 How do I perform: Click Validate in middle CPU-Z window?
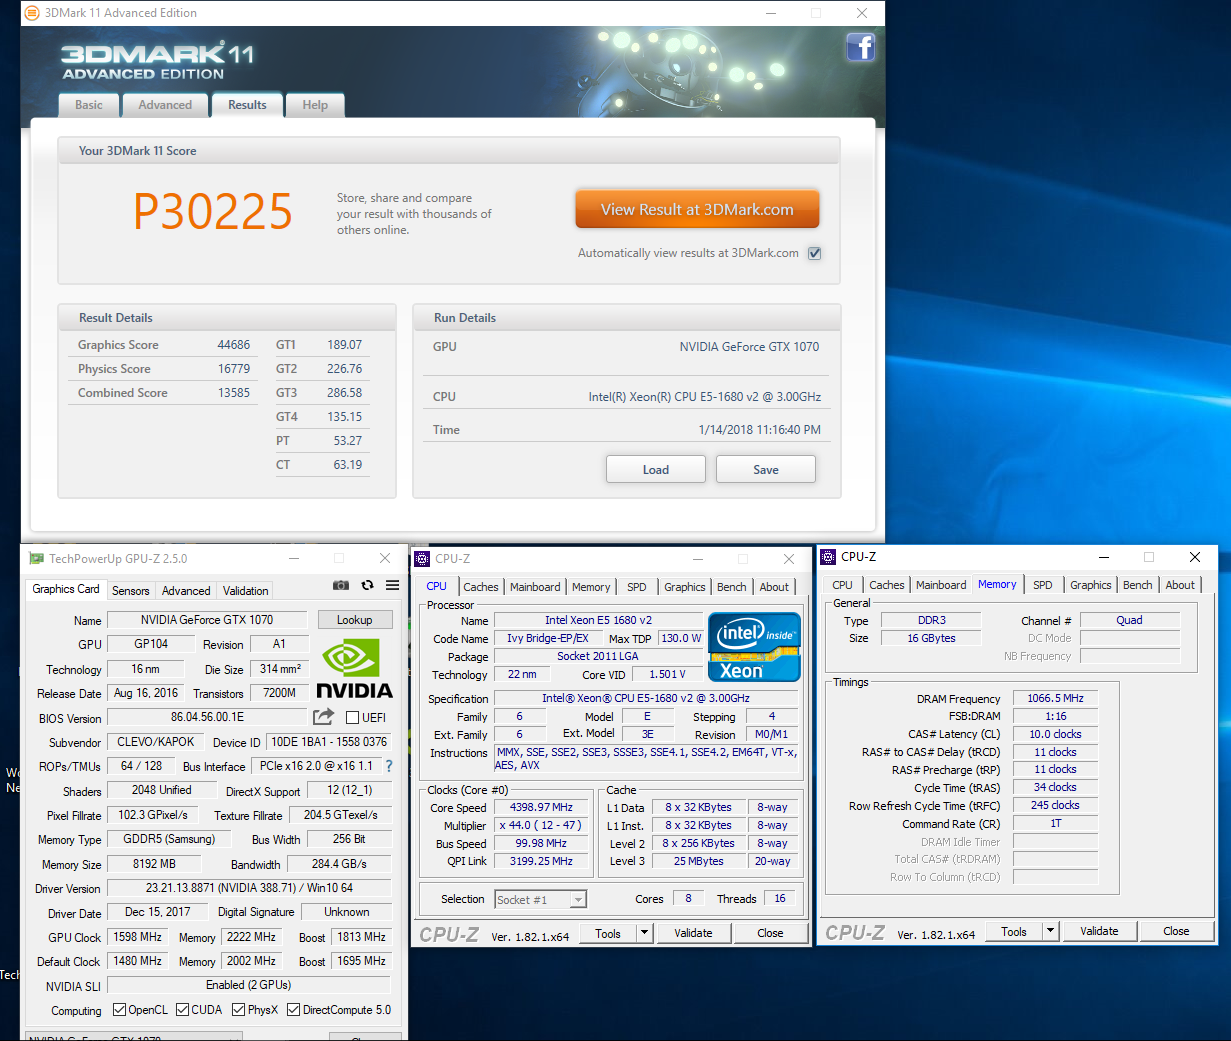click(x=694, y=933)
